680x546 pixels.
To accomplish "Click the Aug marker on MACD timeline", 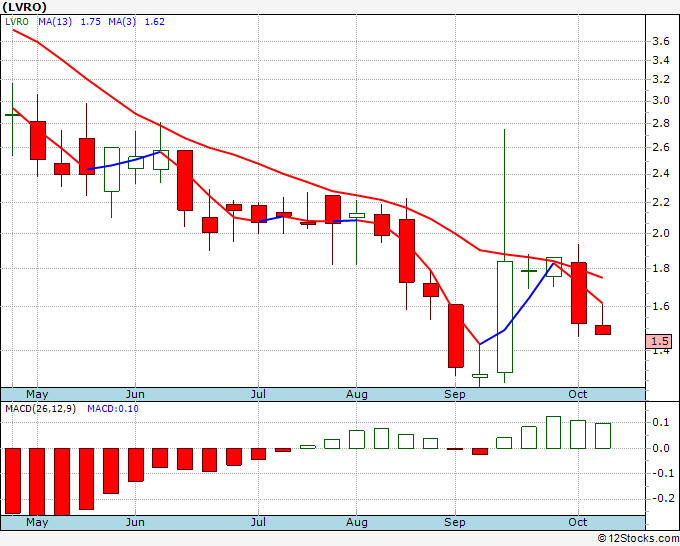I will (356, 522).
